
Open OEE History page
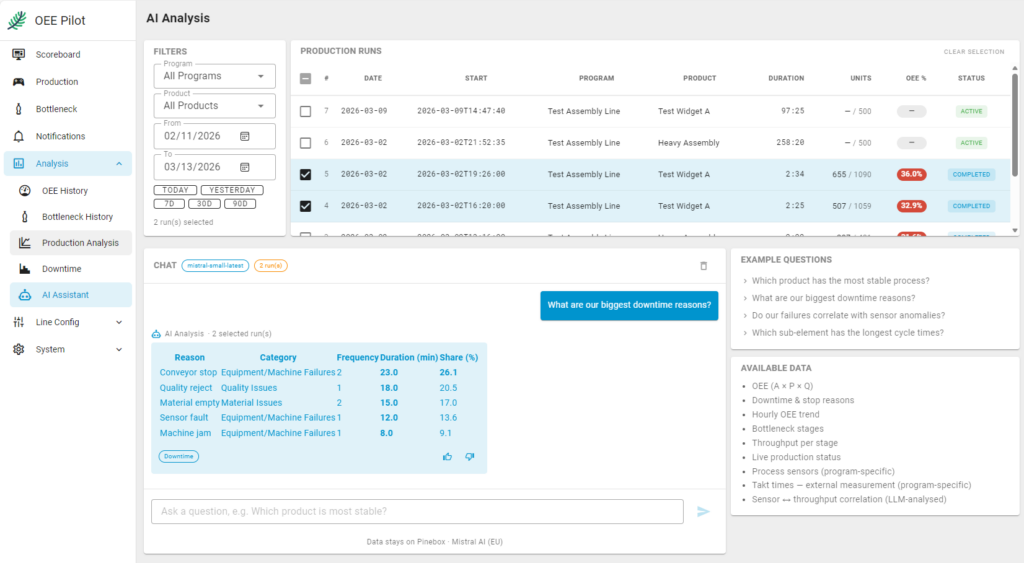pos(64,190)
